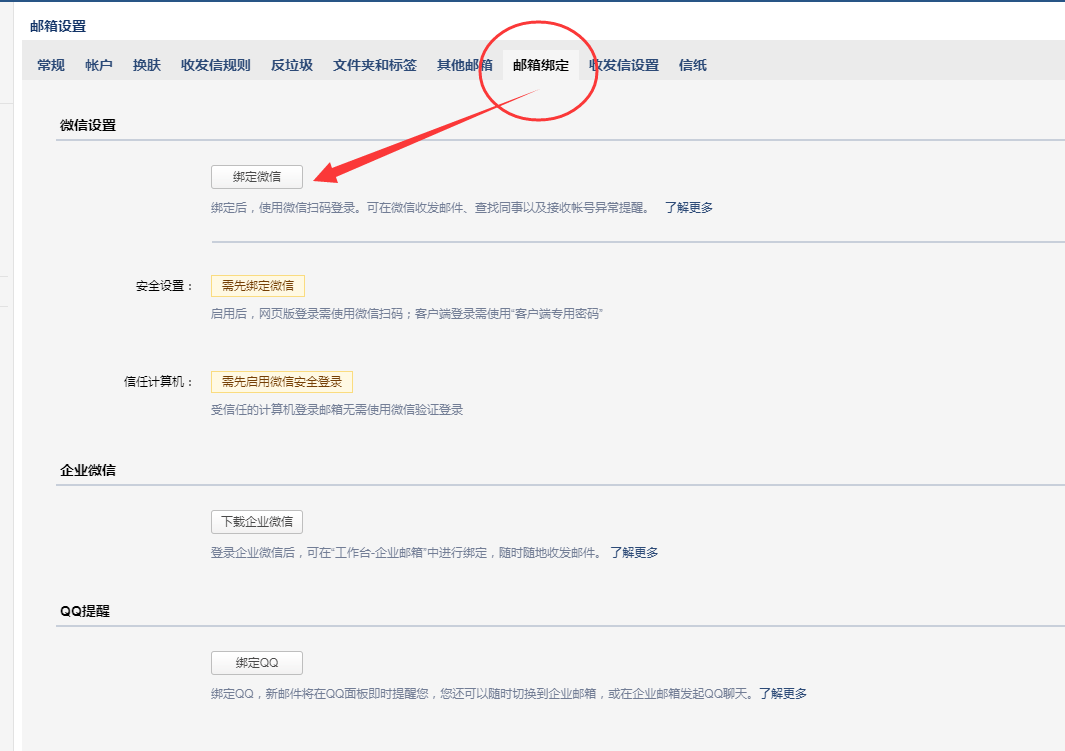Open the 换肤 skin tab
Image resolution: width=1065 pixels, height=751 pixels.
[147, 65]
